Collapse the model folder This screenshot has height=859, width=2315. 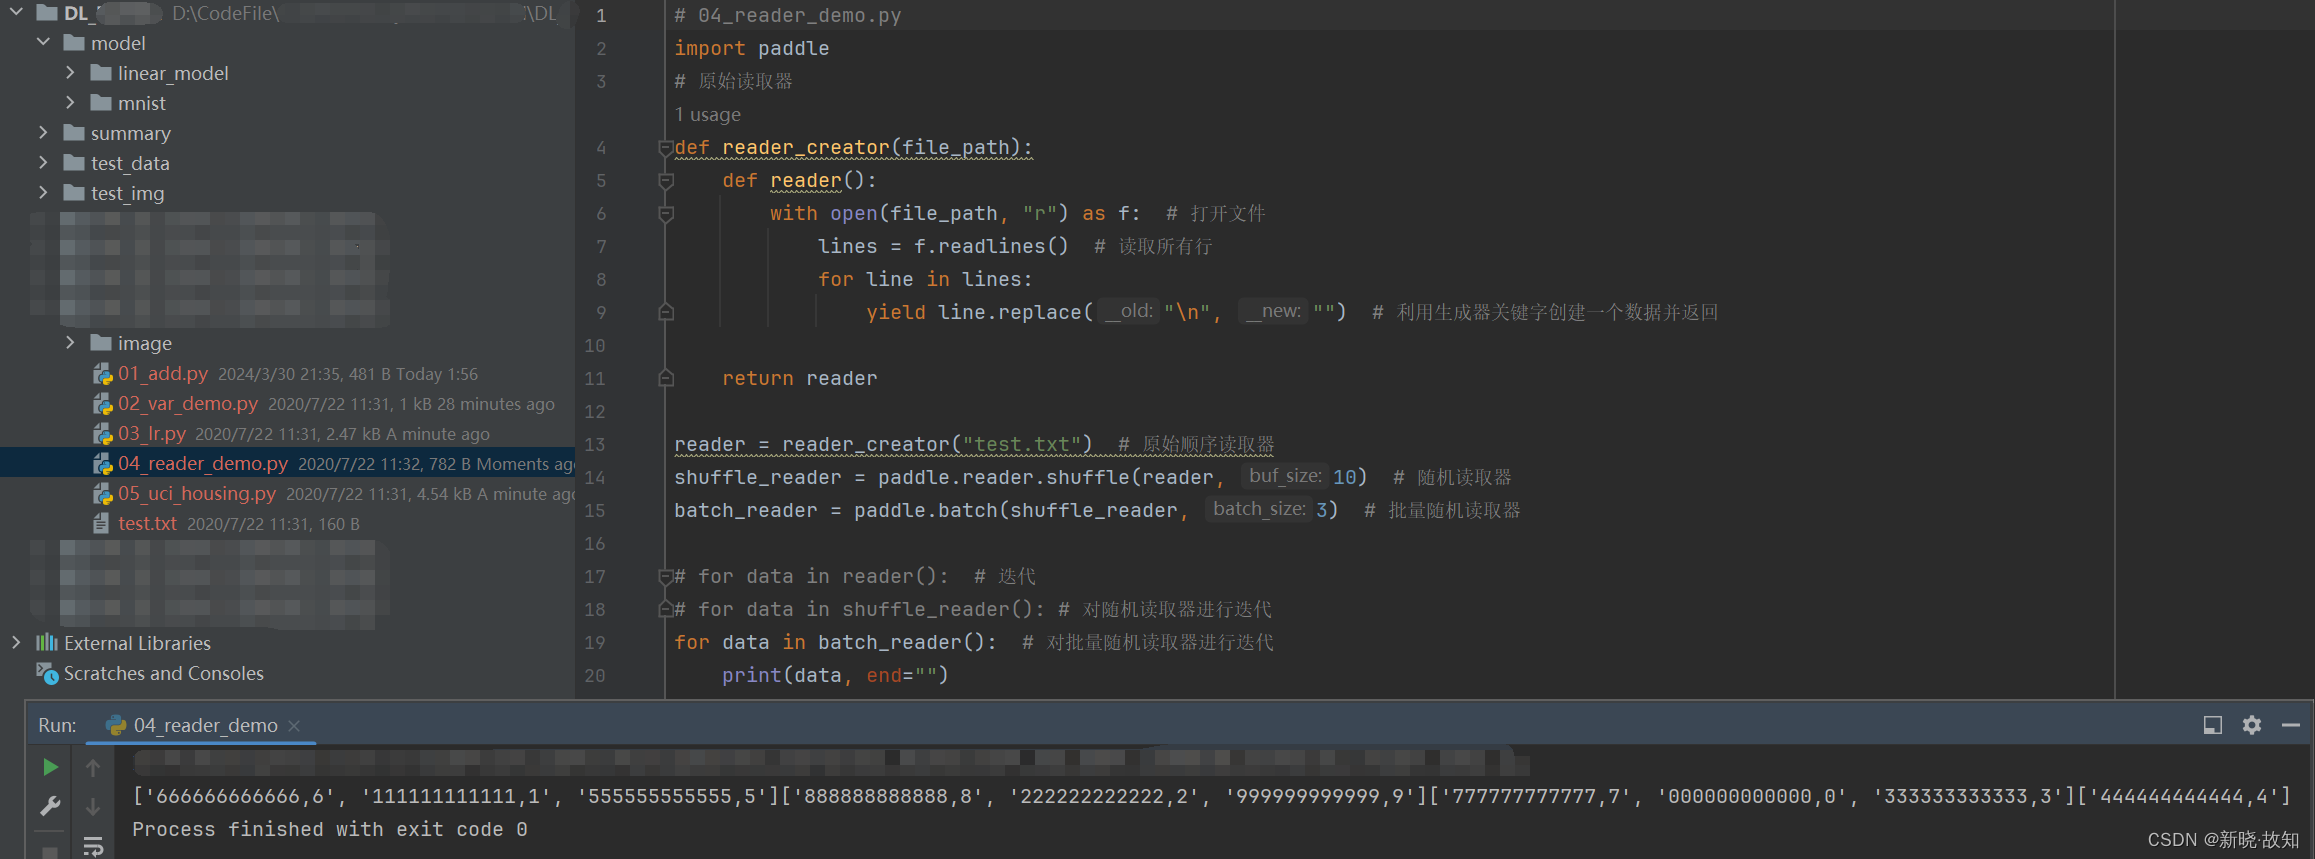pyautogui.click(x=43, y=42)
